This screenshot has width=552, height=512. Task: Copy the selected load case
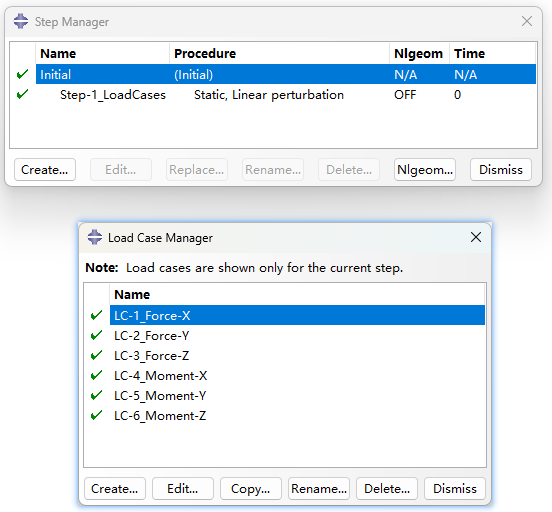[251, 488]
